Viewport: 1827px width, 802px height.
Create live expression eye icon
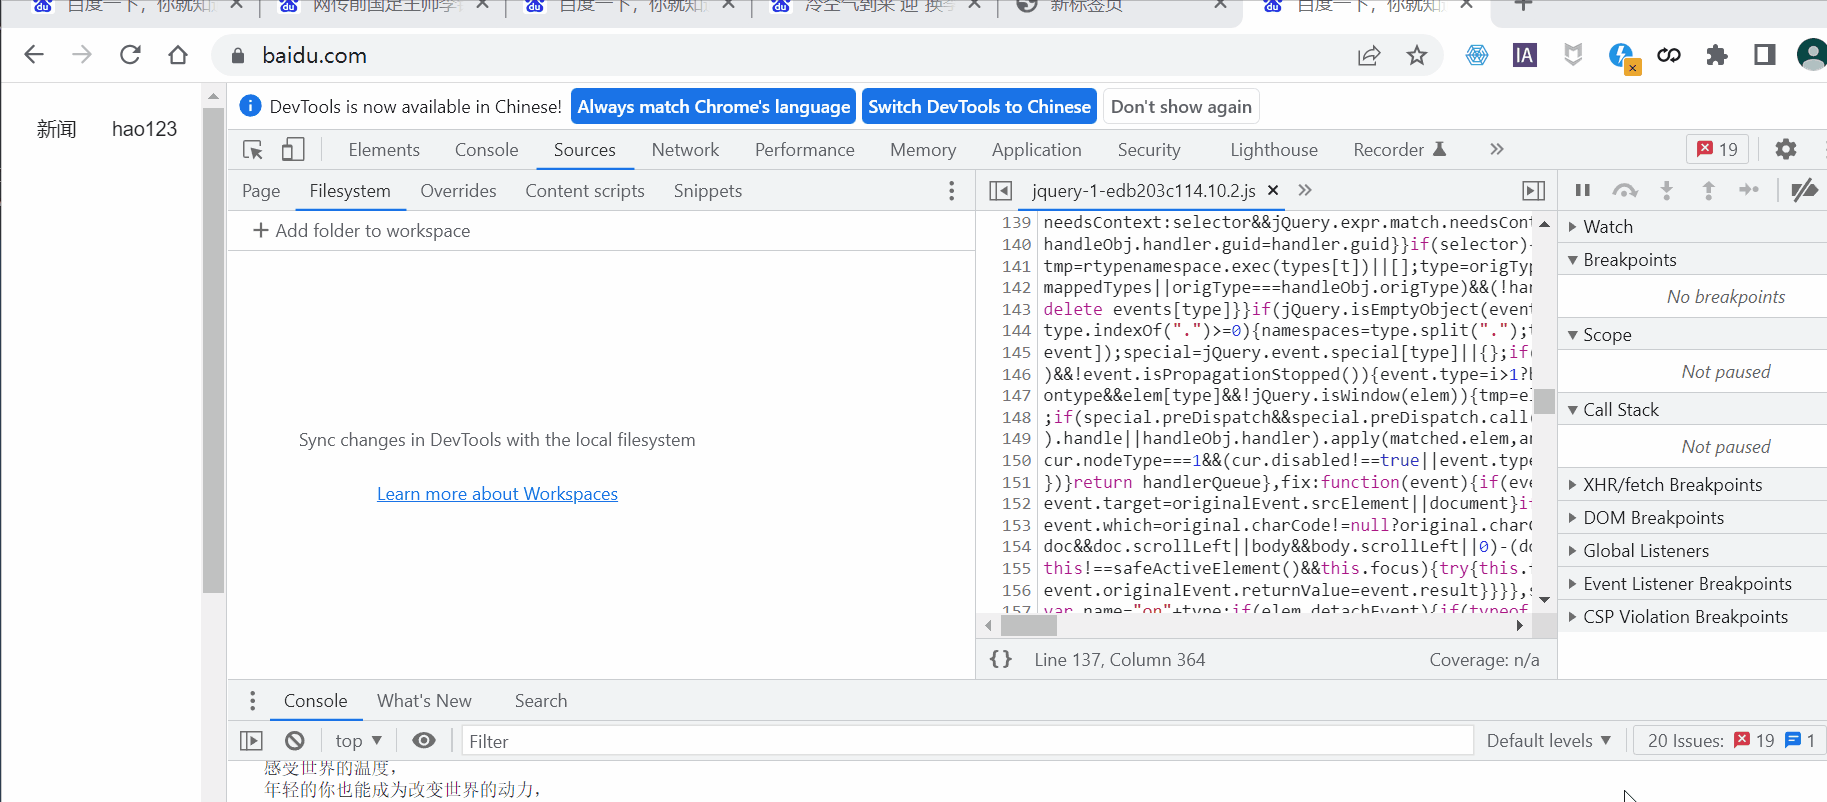tap(424, 741)
